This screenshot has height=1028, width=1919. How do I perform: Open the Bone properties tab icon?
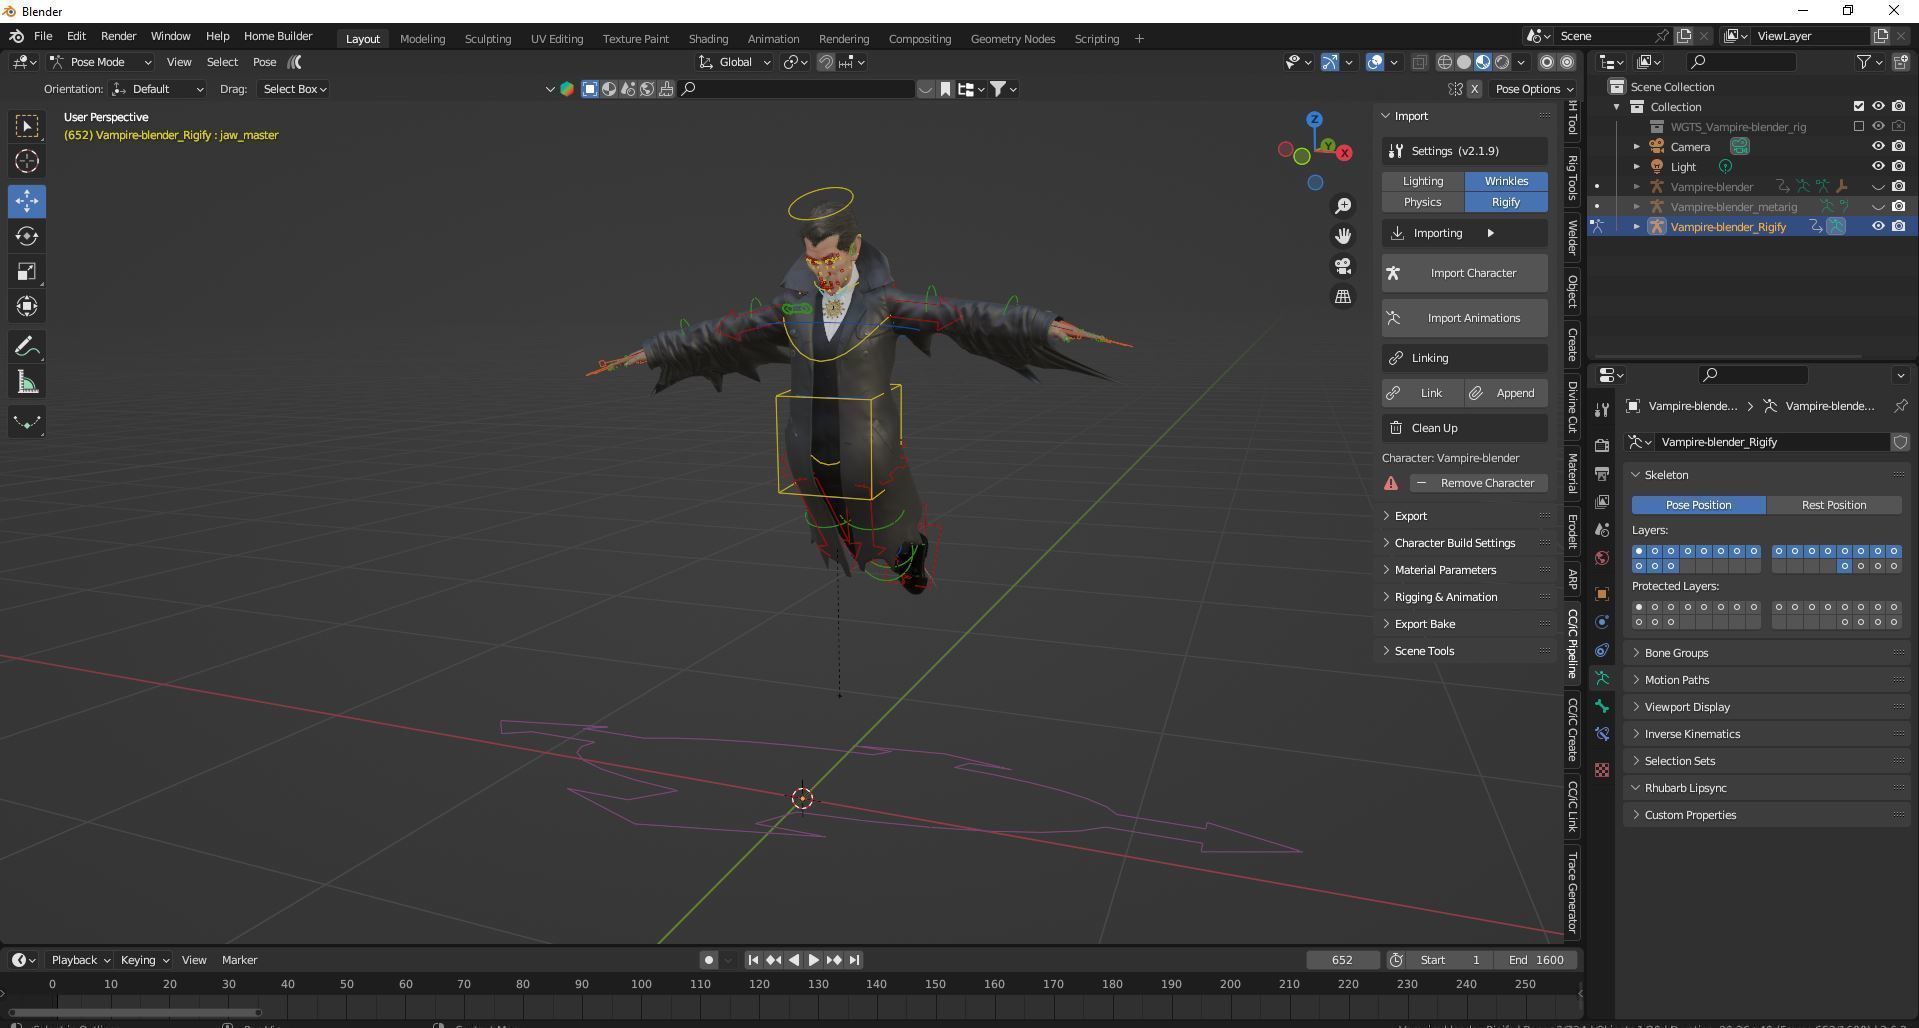tap(1602, 706)
